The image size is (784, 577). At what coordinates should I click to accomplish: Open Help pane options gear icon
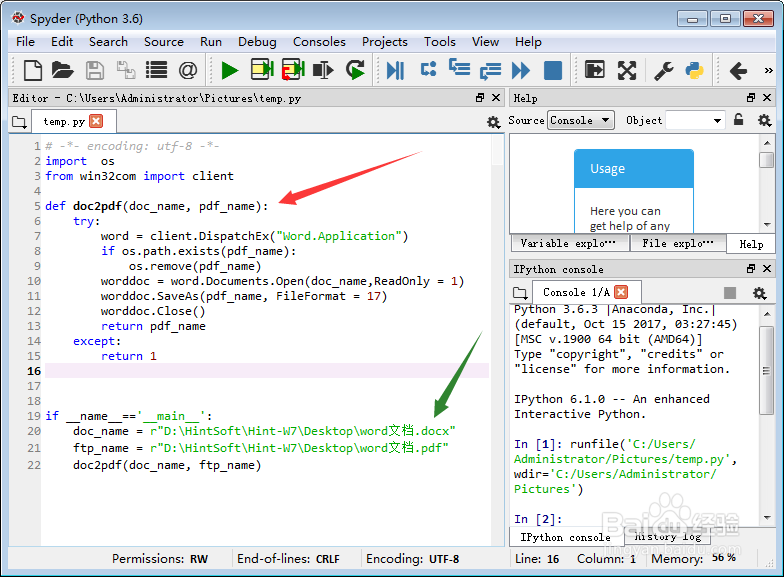(x=764, y=120)
